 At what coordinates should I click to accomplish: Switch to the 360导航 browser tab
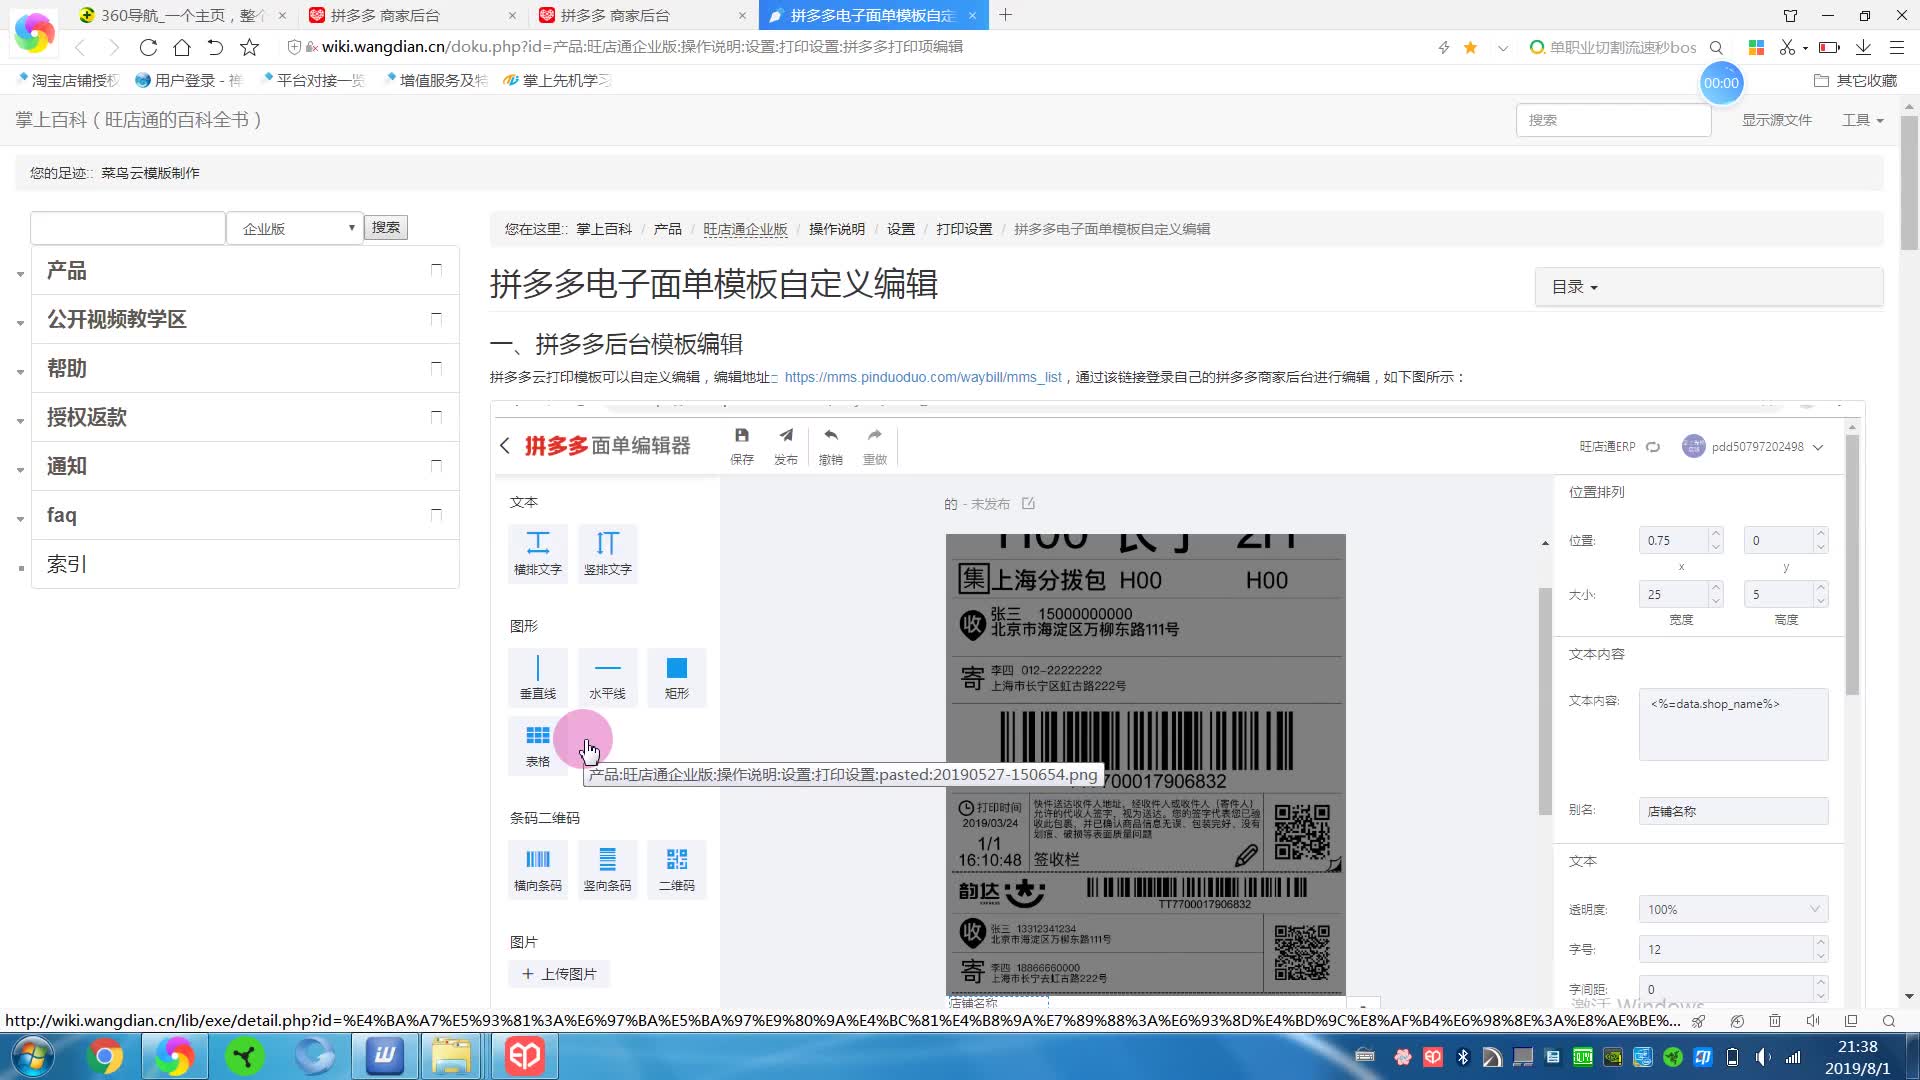click(182, 15)
